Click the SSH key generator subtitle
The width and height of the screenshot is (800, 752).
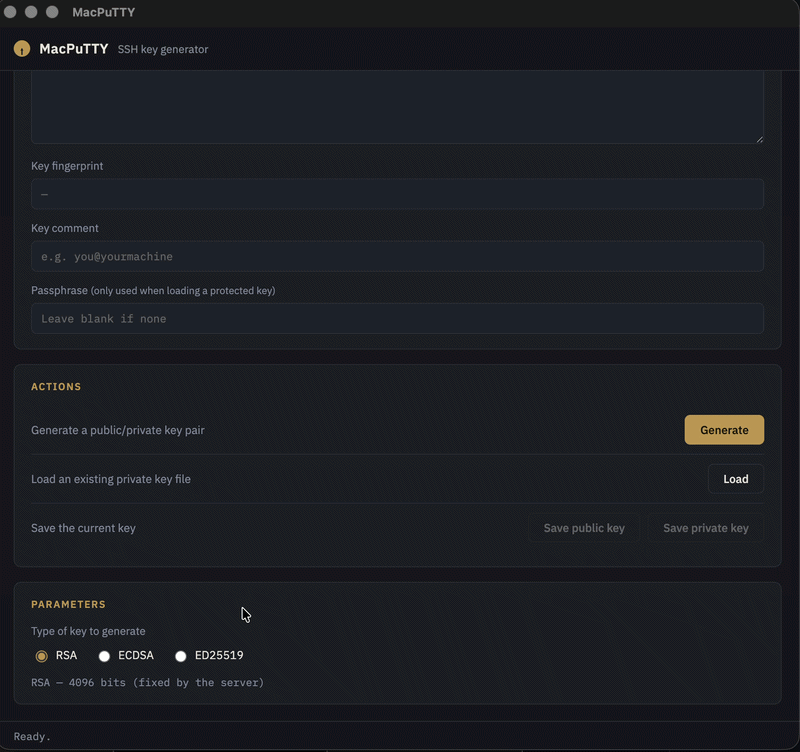pyautogui.click(x=163, y=49)
